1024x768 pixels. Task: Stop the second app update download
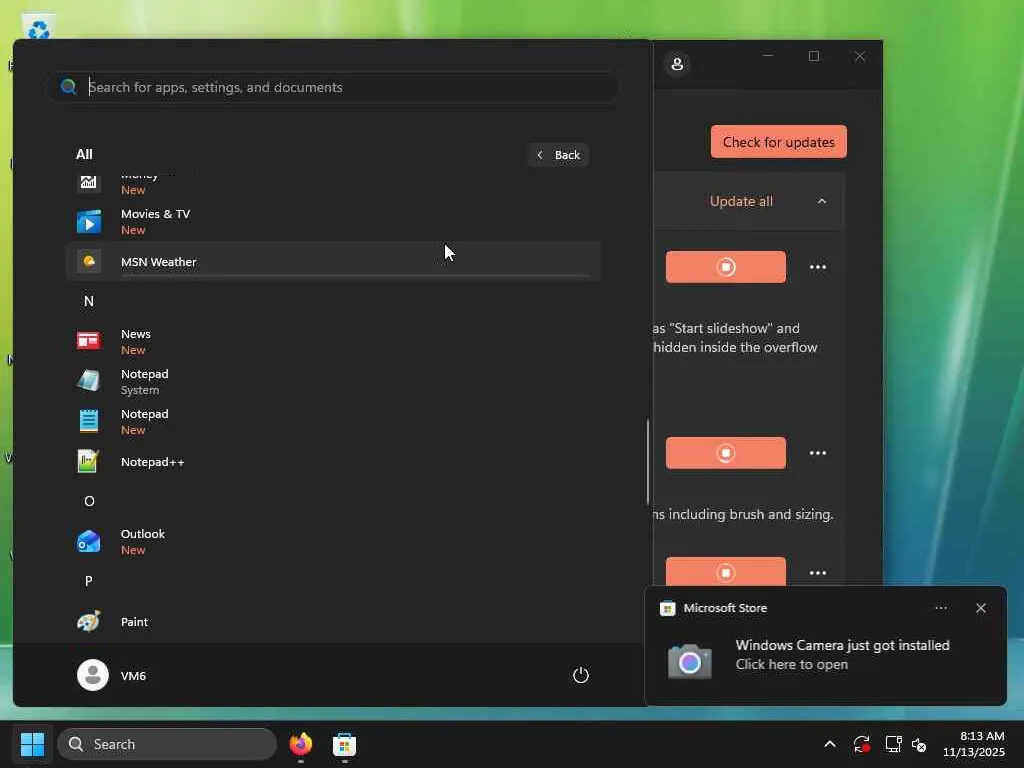pyautogui.click(x=726, y=453)
